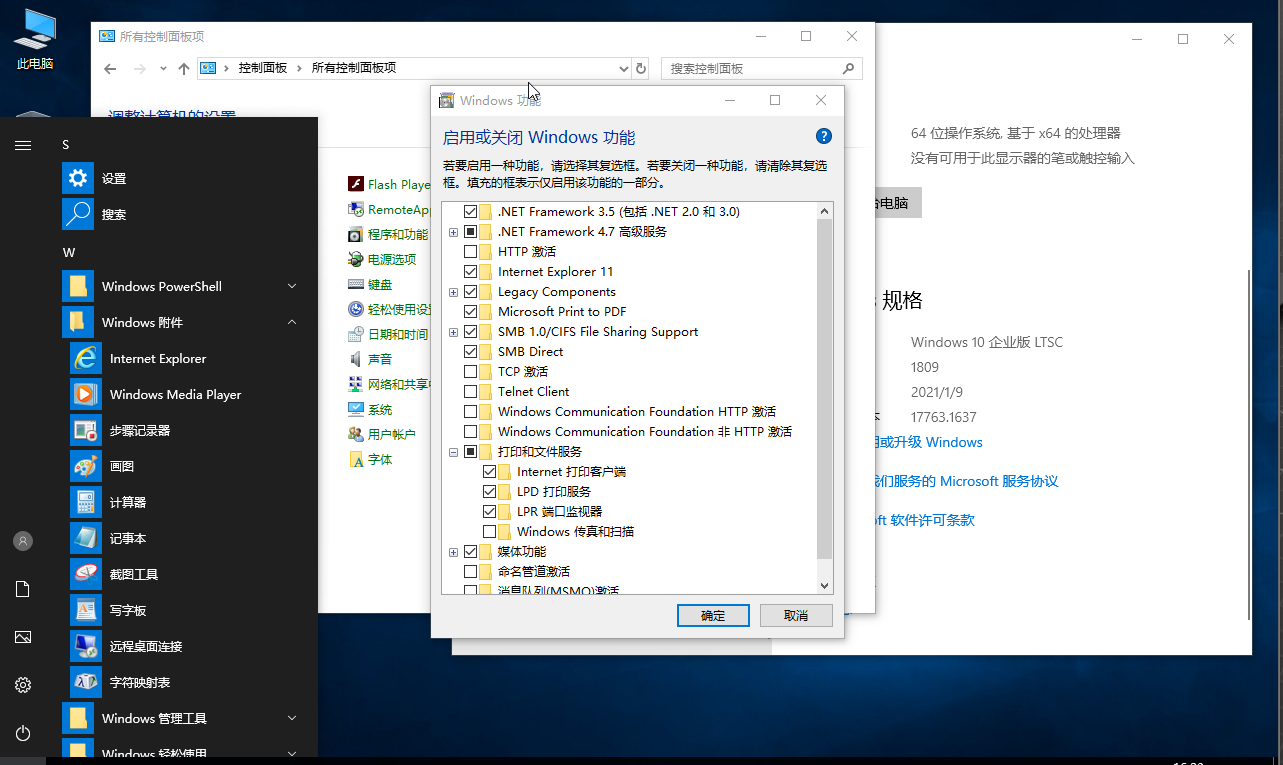Uncheck .NET Framework 3.5 feature
The width and height of the screenshot is (1283, 765).
tap(471, 212)
